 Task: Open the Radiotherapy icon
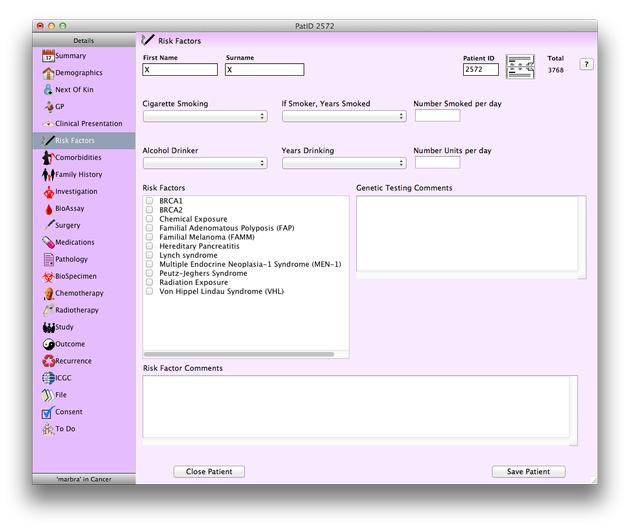pos(49,310)
